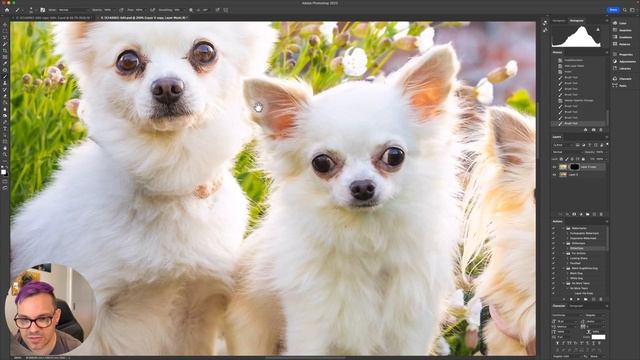This screenshot has height=360, width=640.
Task: Open the font style dropdown in Character panel
Action: [595, 315]
